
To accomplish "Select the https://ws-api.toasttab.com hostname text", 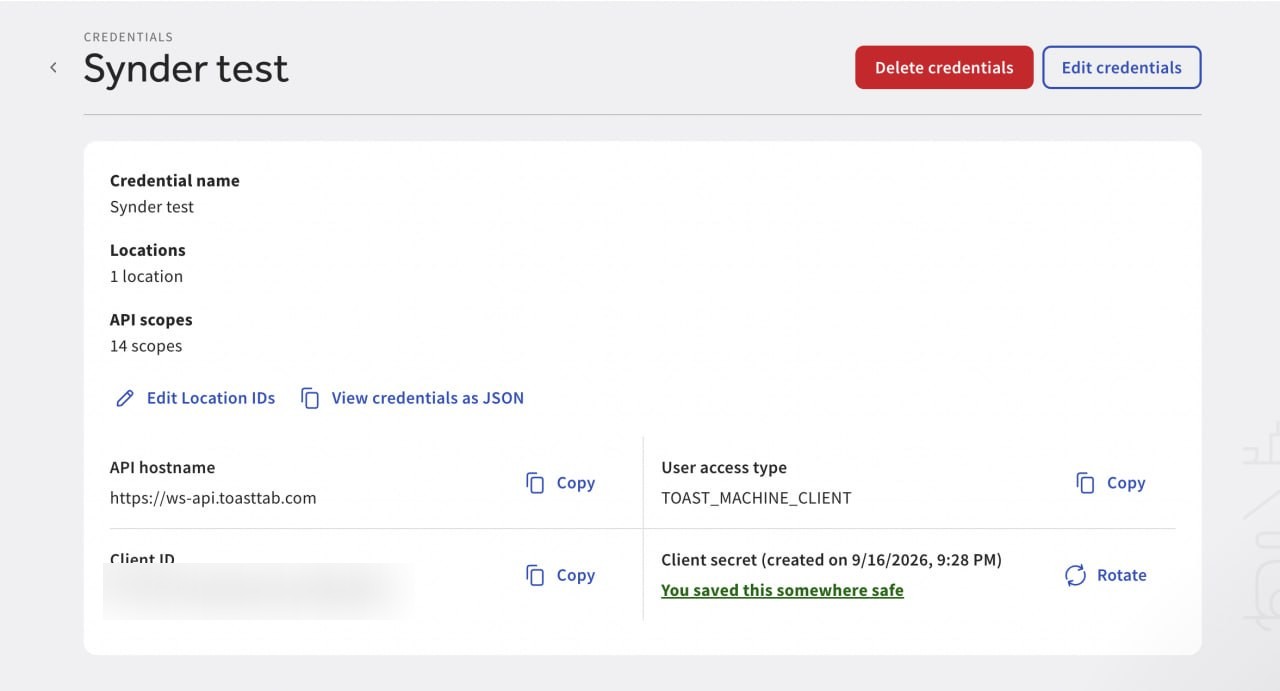I will (x=213, y=497).
